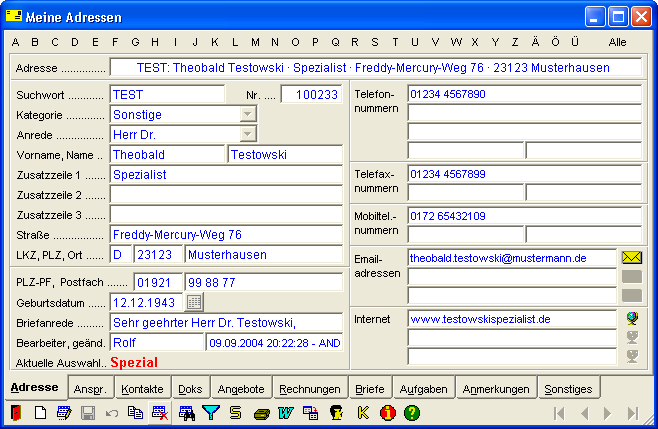Image resolution: width=658 pixels, height=429 pixels.
Task: Expand the Kategorie dropdown
Action: click(x=248, y=114)
